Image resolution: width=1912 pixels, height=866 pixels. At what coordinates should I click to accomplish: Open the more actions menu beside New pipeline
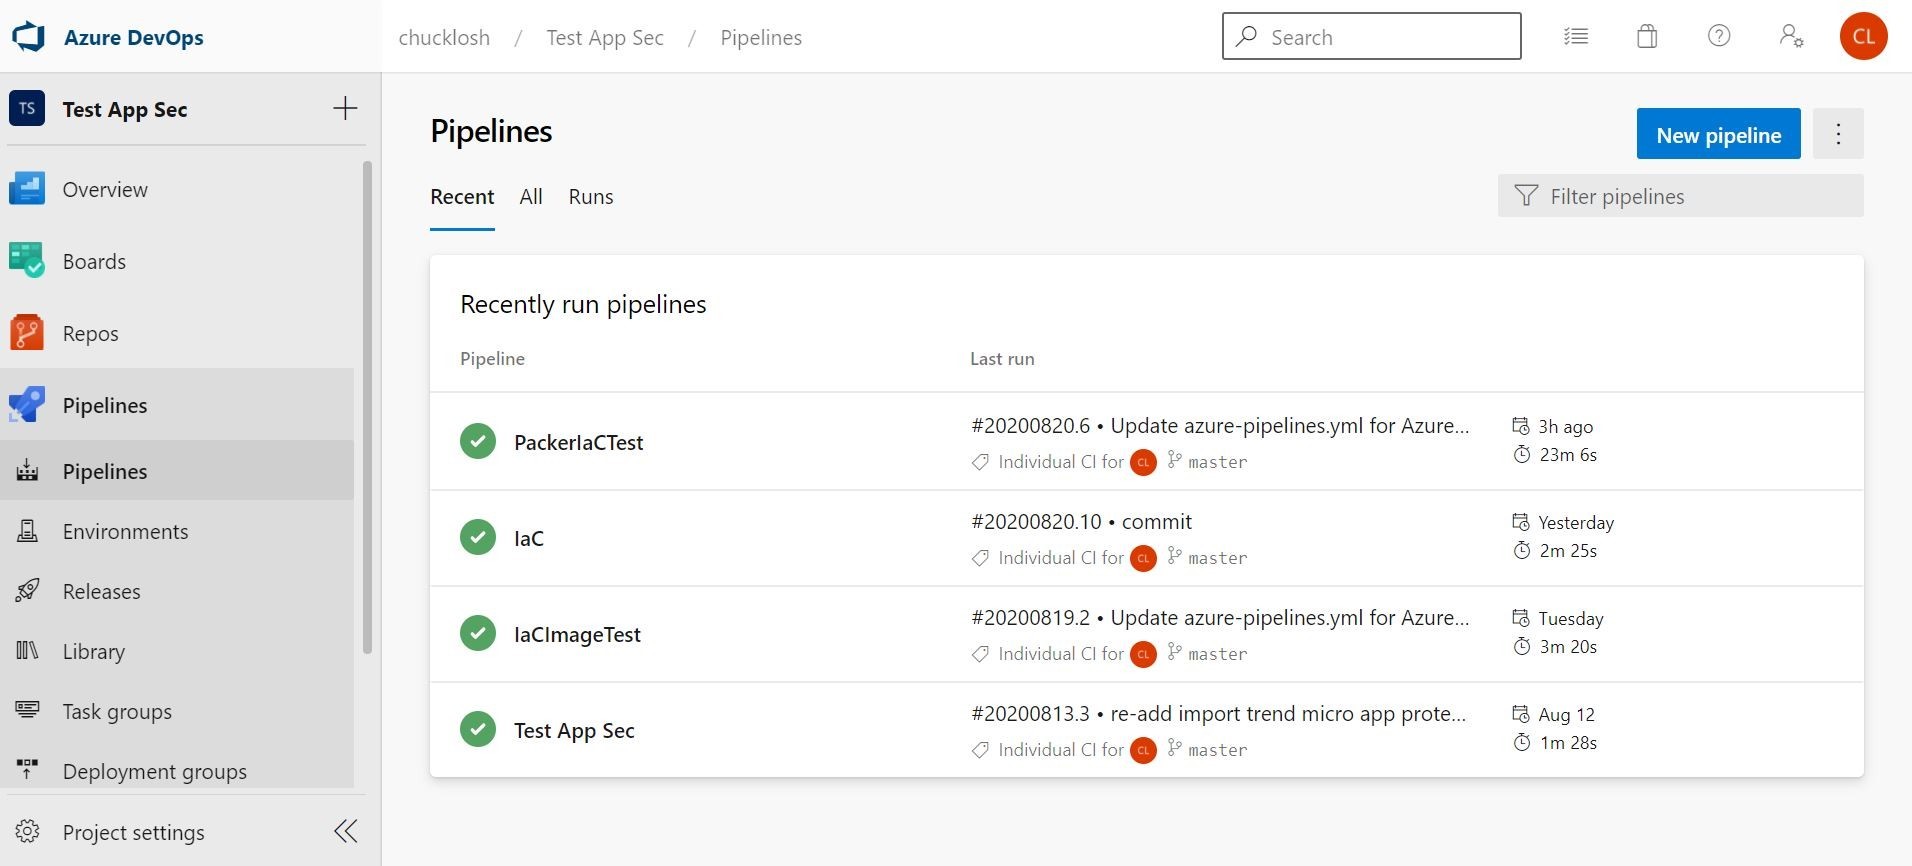pos(1838,134)
